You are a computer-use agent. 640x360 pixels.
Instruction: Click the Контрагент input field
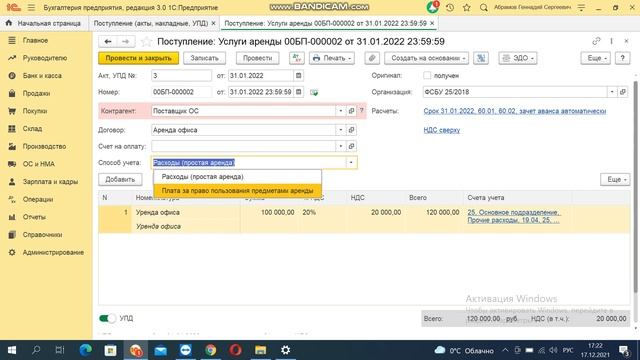244,111
